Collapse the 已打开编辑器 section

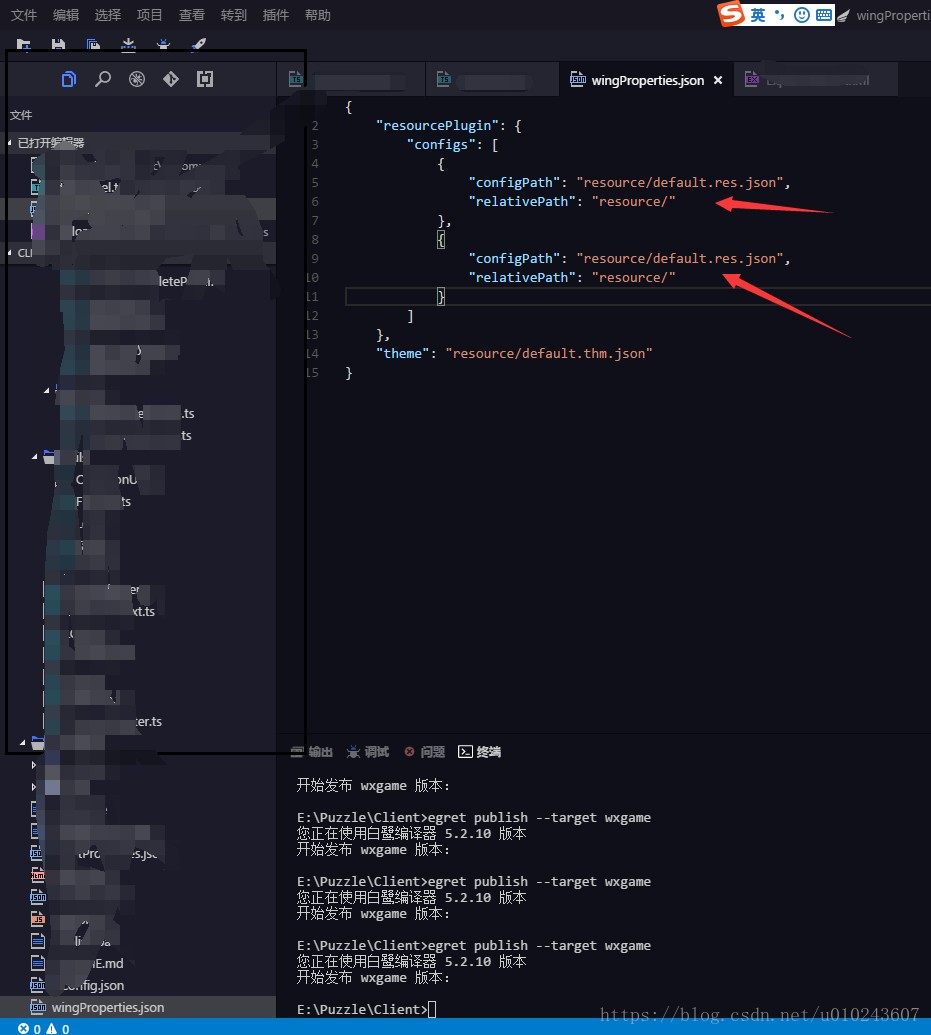coord(10,143)
